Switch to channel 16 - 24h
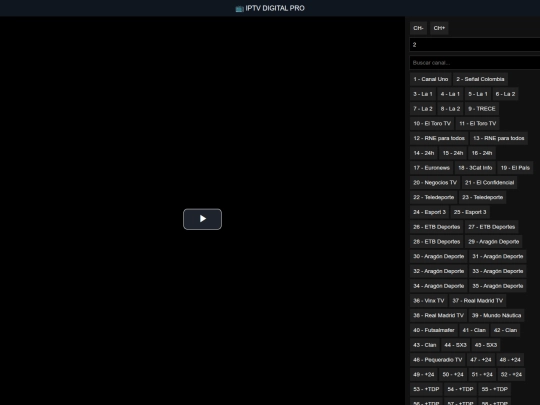This screenshot has height=405, width=540. pos(482,153)
